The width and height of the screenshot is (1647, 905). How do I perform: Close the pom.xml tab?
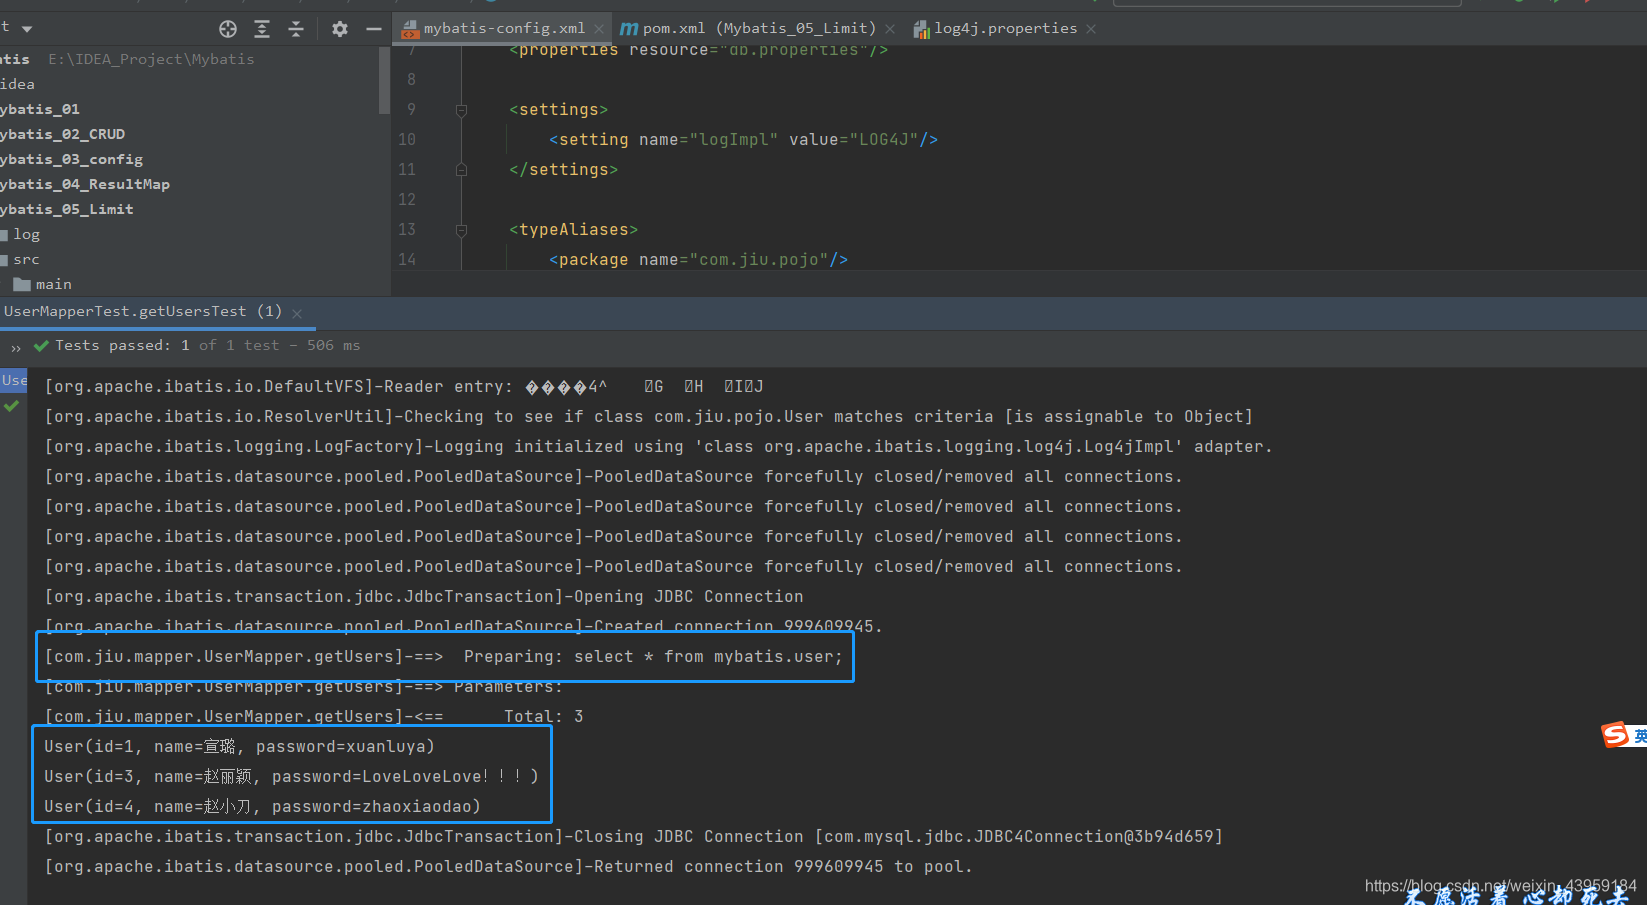point(890,29)
